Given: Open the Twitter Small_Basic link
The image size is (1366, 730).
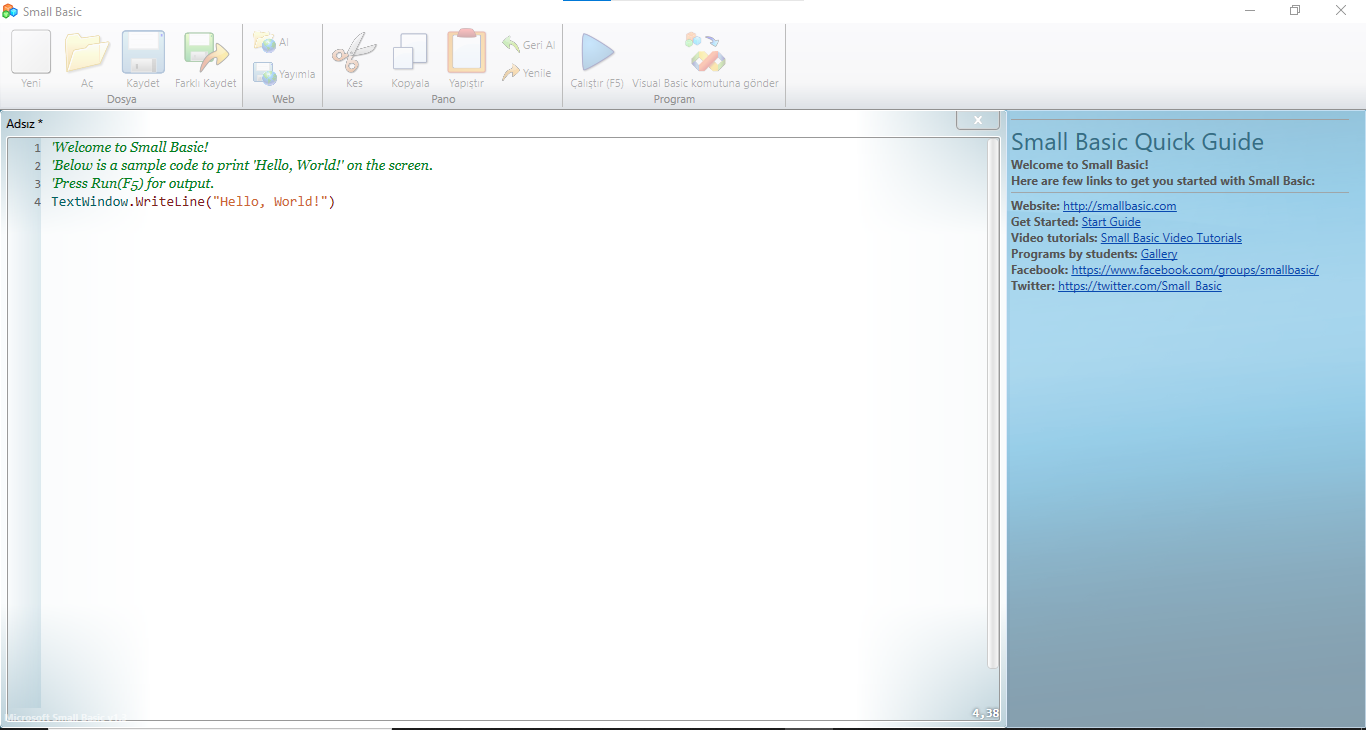Looking at the screenshot, I should click(1140, 286).
